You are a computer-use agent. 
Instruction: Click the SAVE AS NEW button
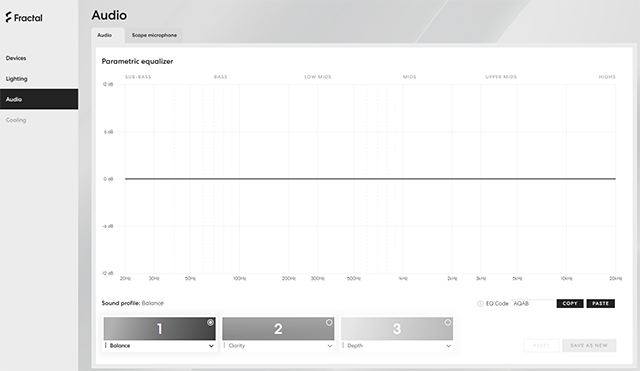tap(589, 345)
